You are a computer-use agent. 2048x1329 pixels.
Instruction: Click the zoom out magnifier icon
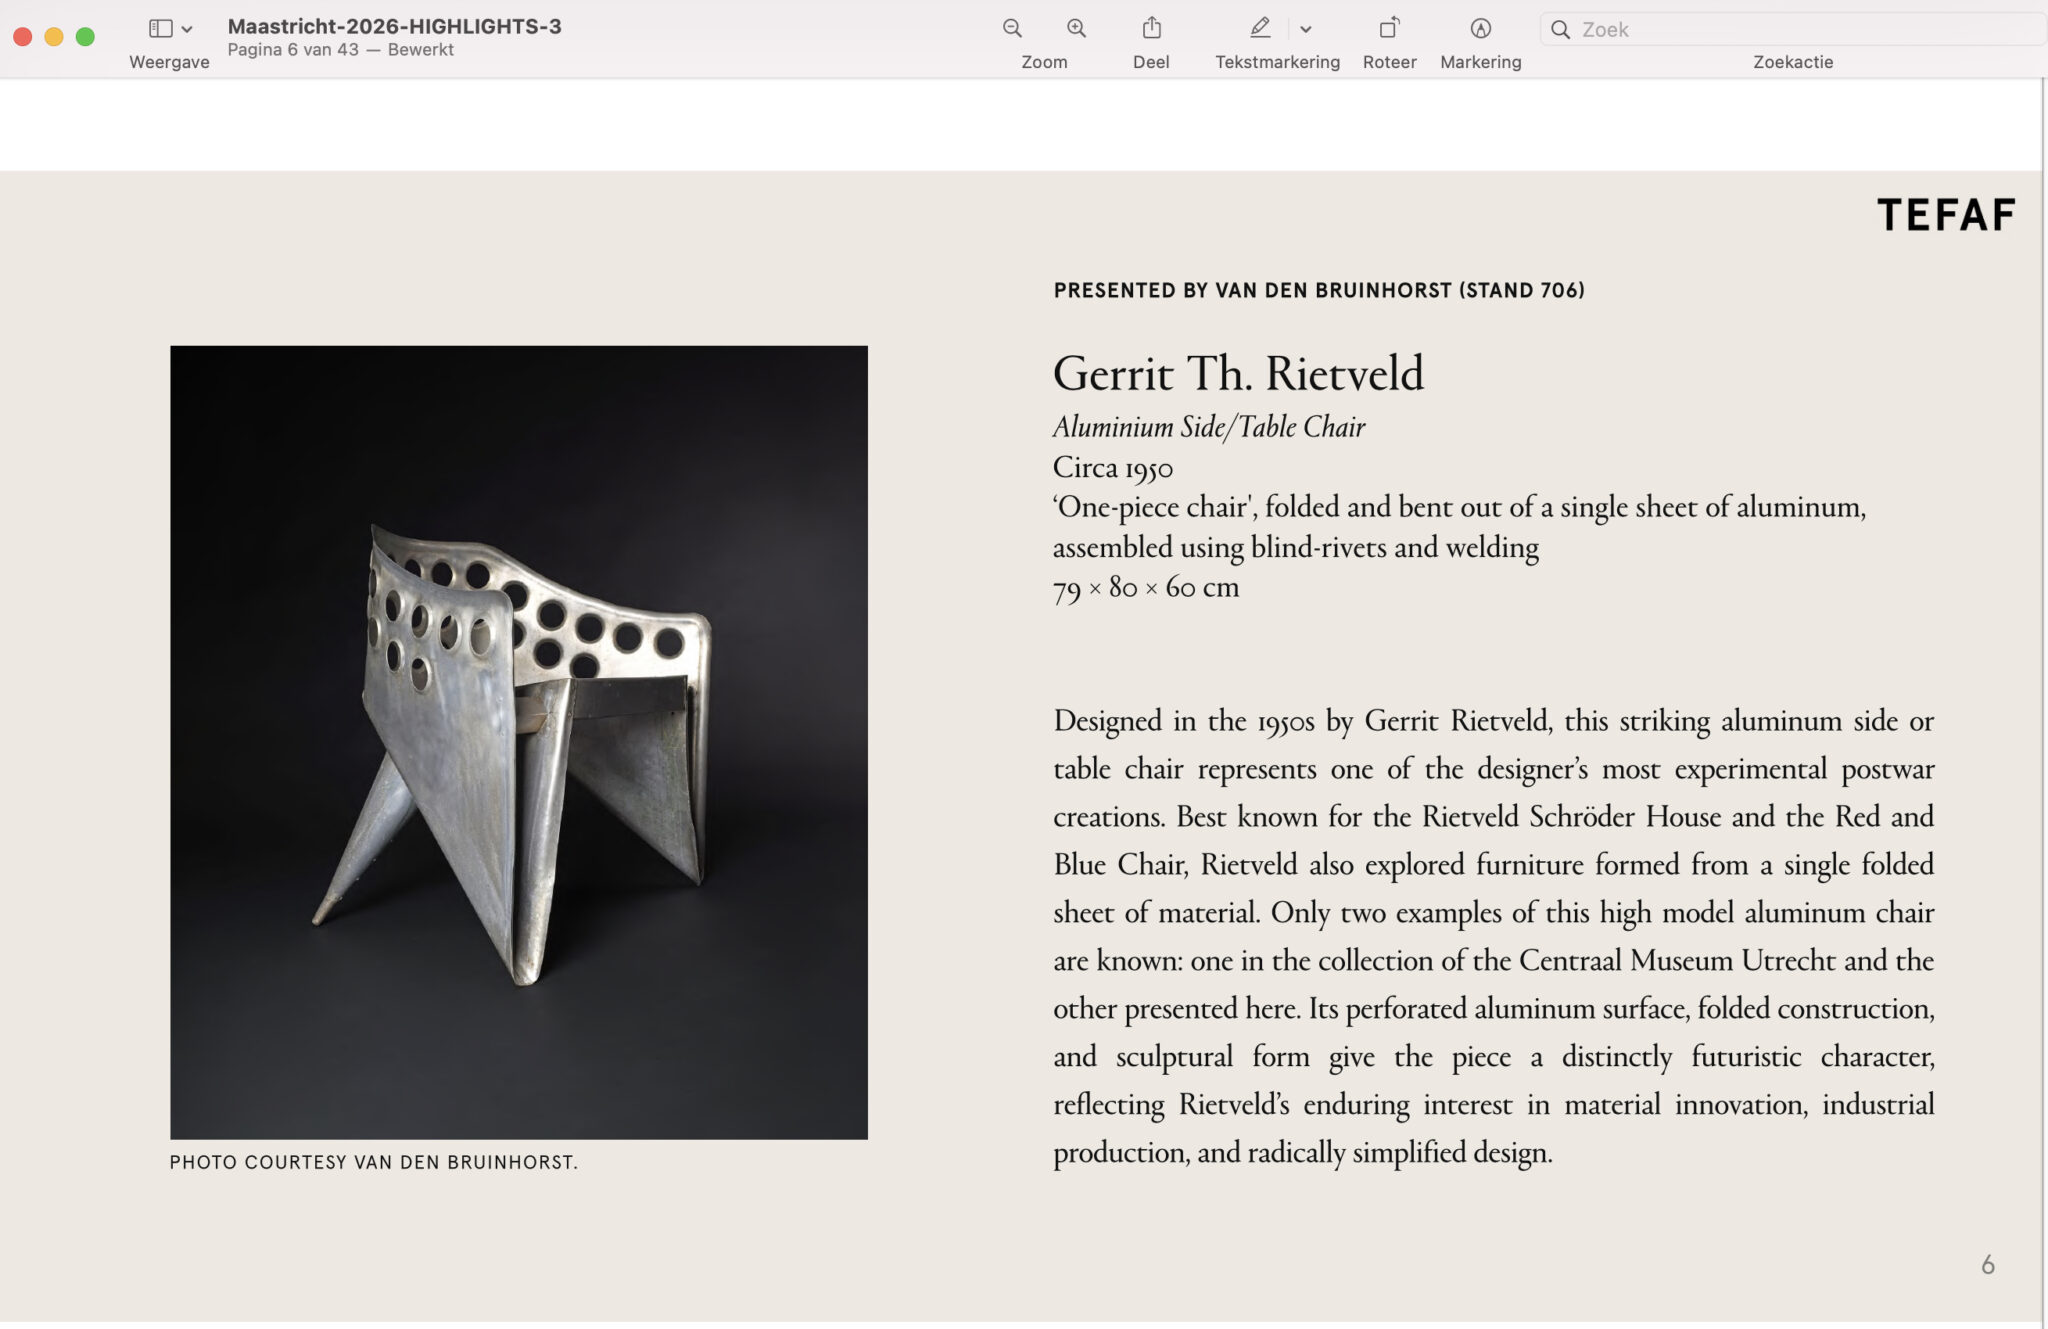point(1012,29)
